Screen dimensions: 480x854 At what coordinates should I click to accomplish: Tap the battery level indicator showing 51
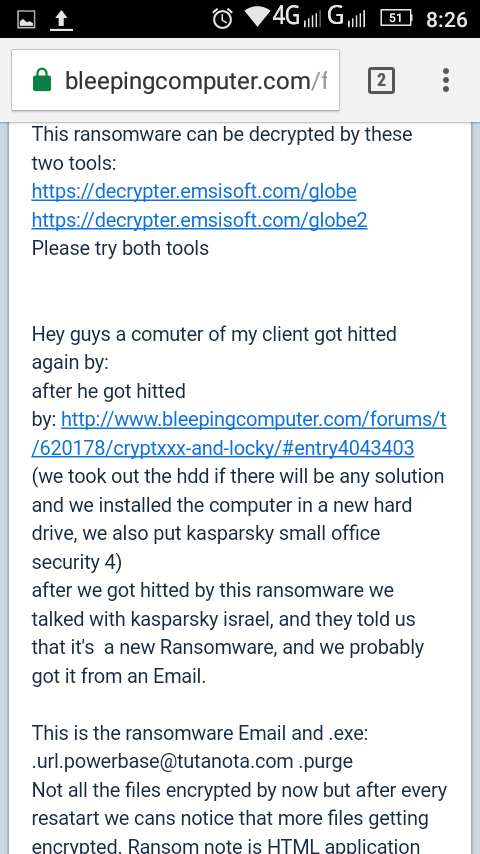(x=395, y=18)
